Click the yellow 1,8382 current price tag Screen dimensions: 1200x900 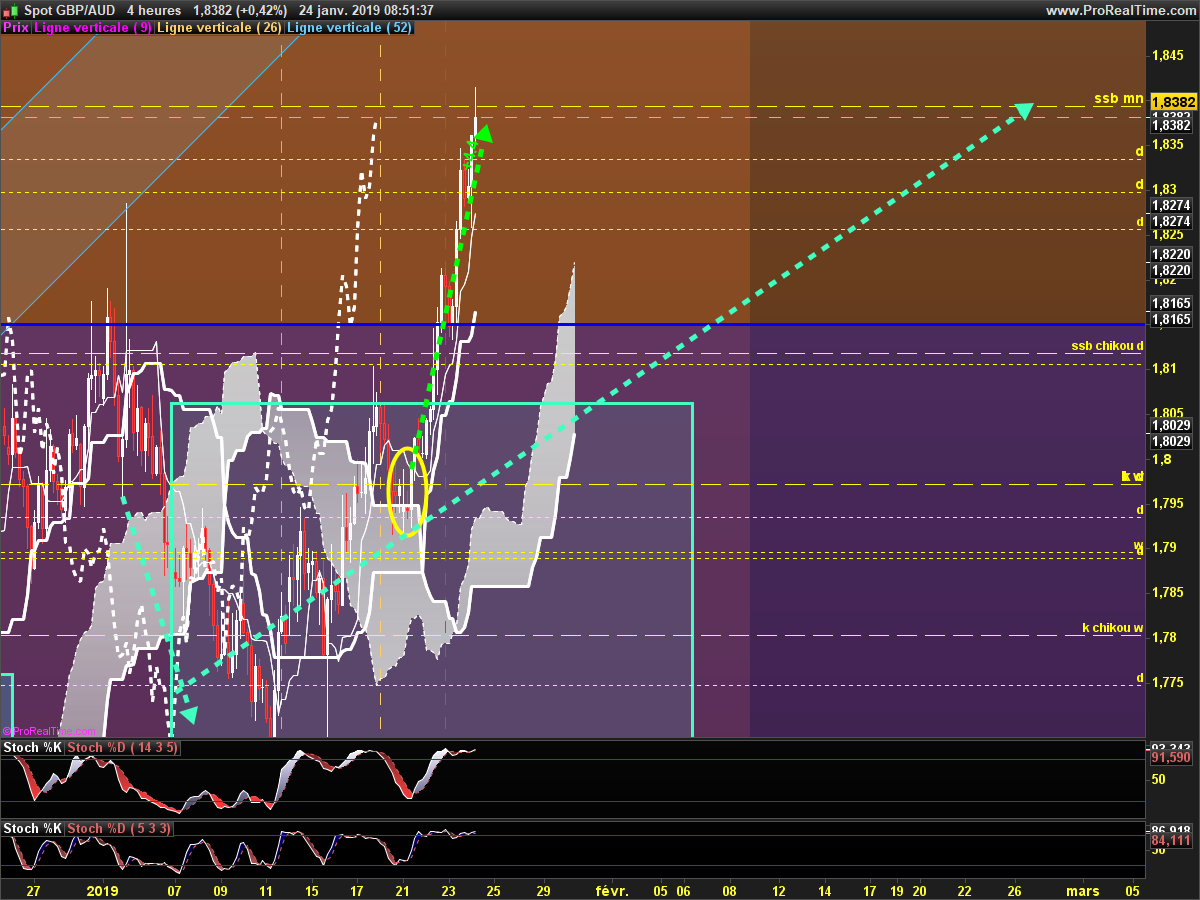coord(1172,102)
